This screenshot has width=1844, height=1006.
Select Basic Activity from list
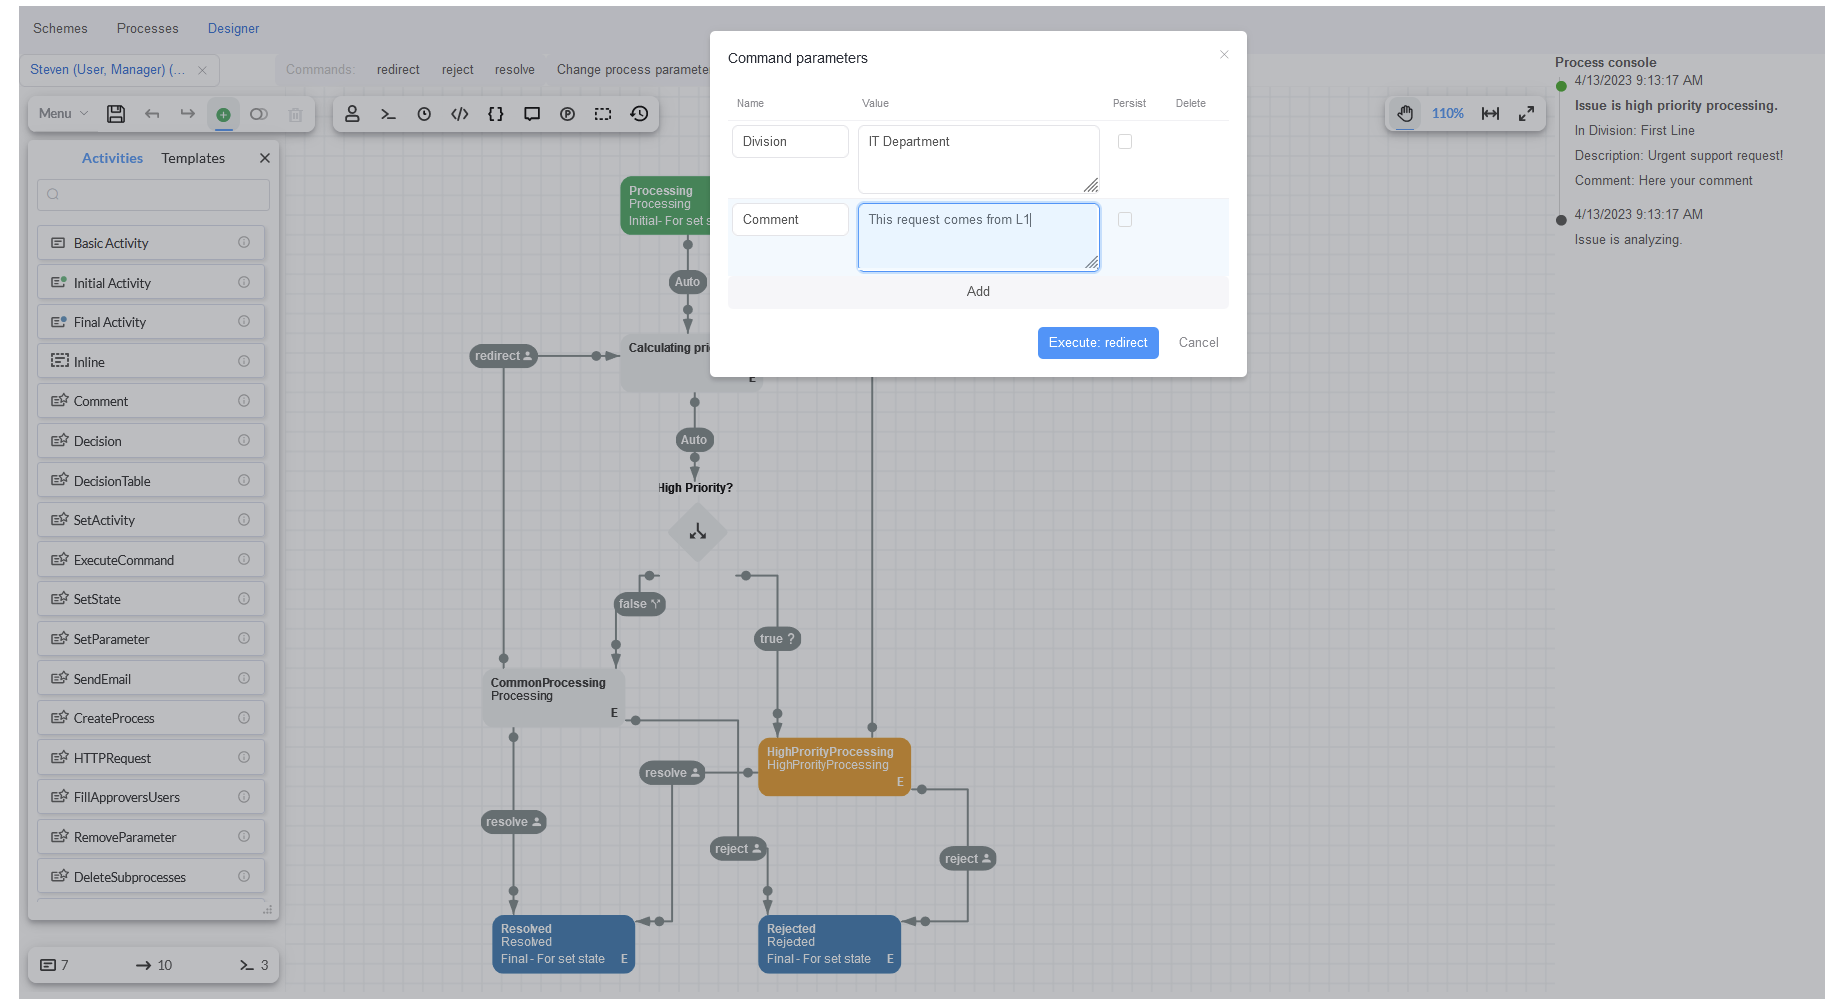click(151, 243)
